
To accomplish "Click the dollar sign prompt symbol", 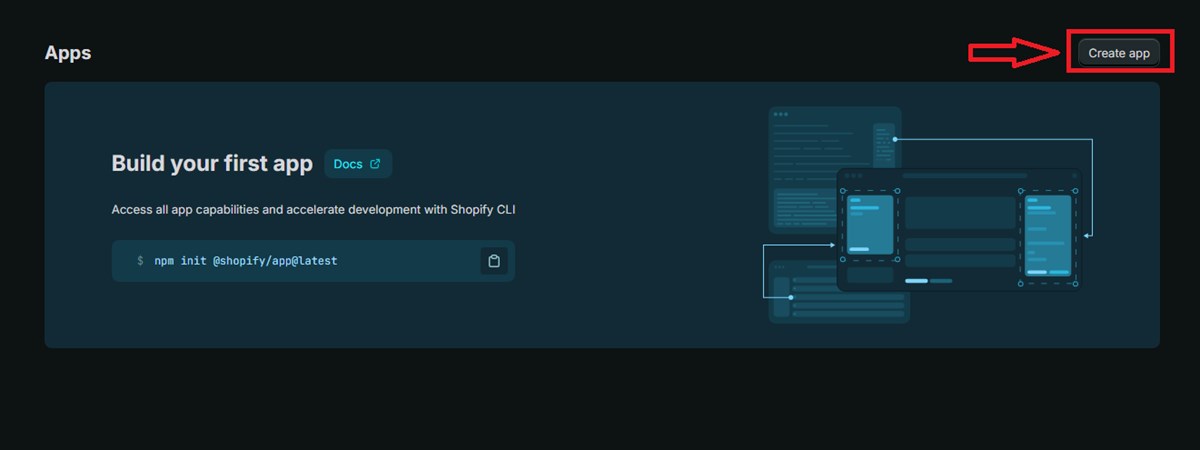I will tap(140, 261).
